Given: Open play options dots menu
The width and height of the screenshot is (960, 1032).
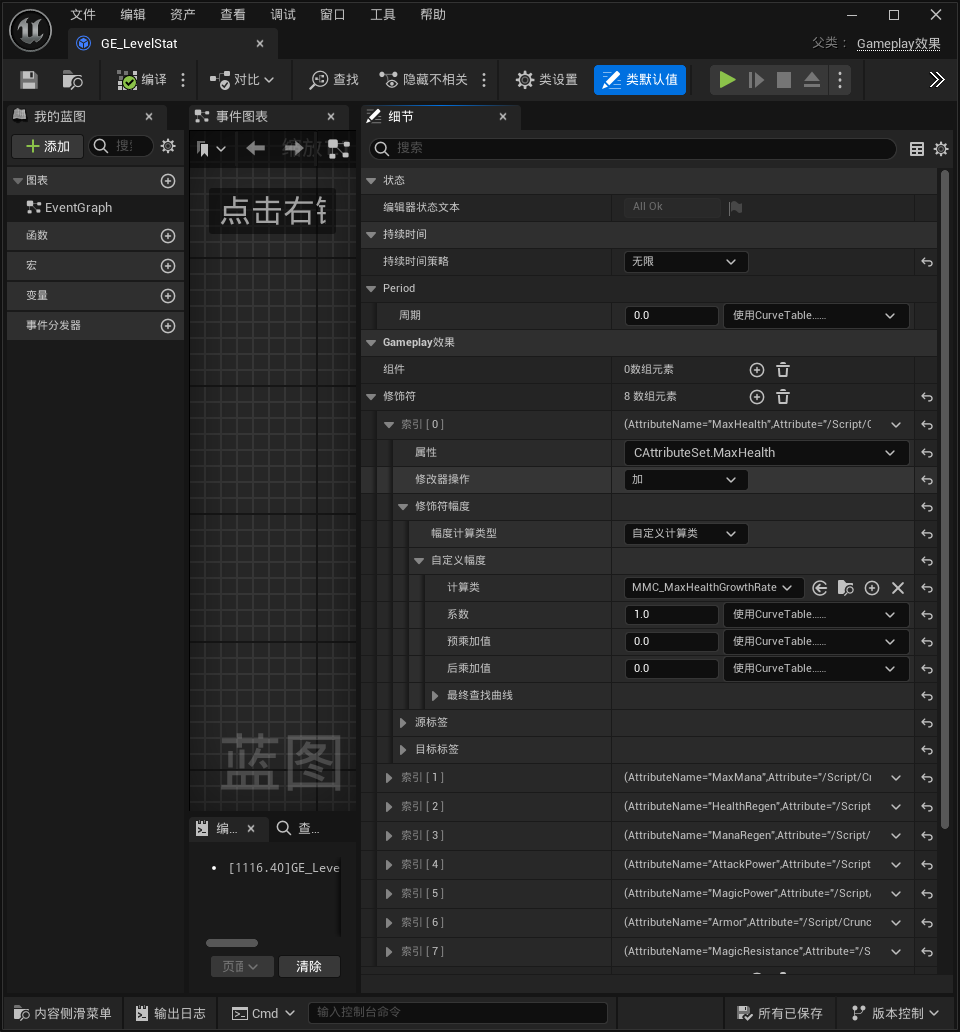Looking at the screenshot, I should coord(840,80).
